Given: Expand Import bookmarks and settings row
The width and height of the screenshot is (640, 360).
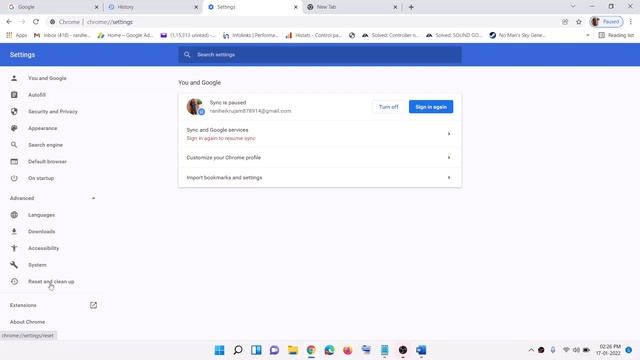Looking at the screenshot, I should pos(320,178).
